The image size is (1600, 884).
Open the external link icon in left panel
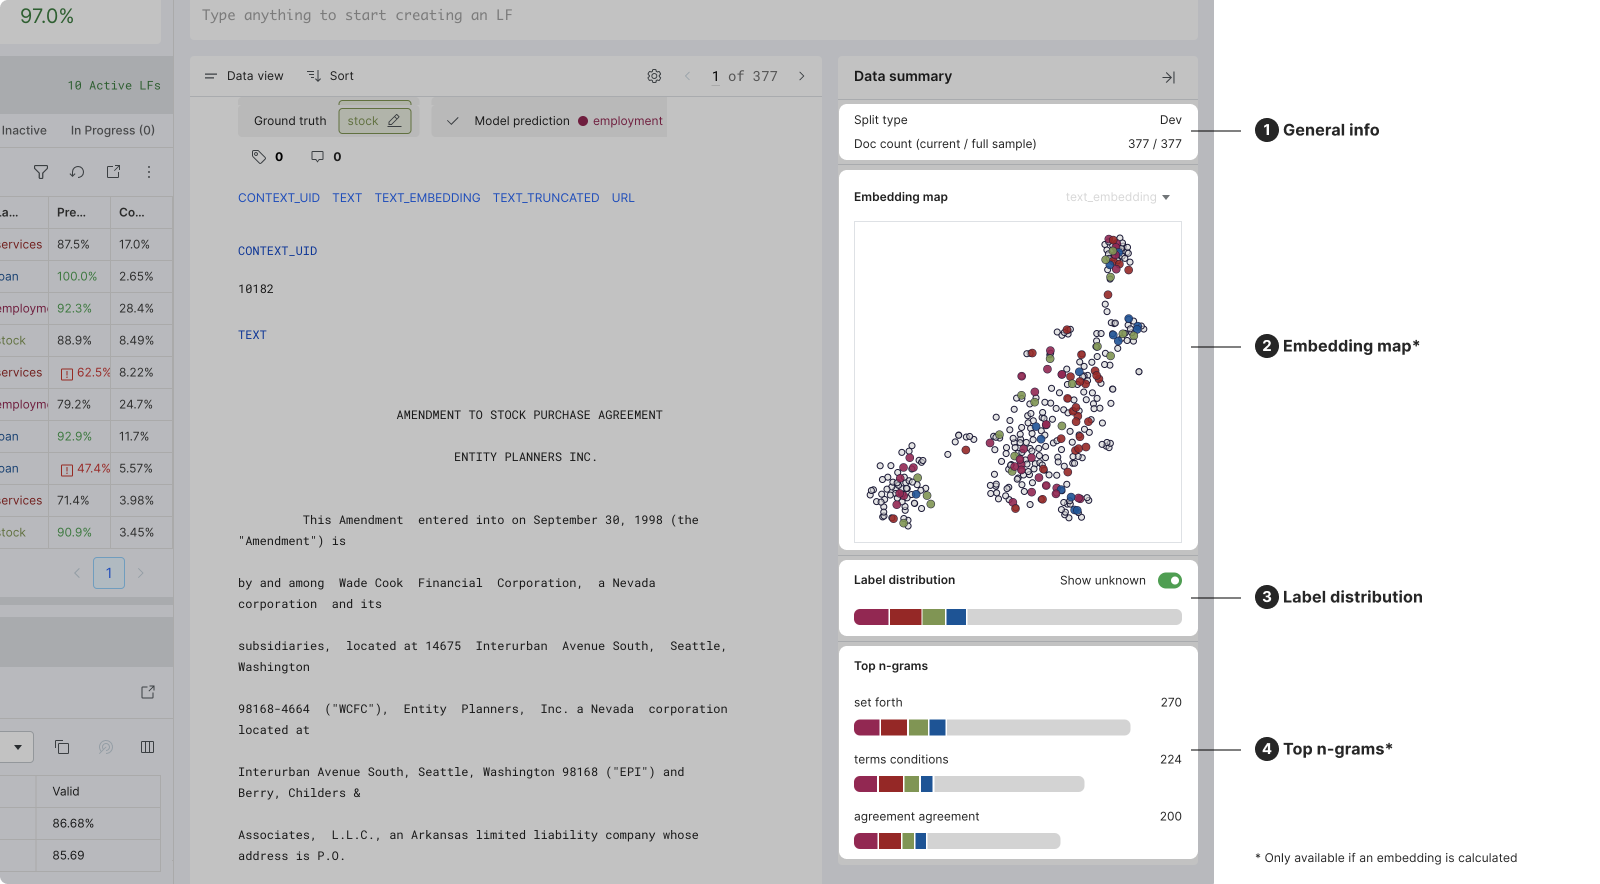[148, 692]
